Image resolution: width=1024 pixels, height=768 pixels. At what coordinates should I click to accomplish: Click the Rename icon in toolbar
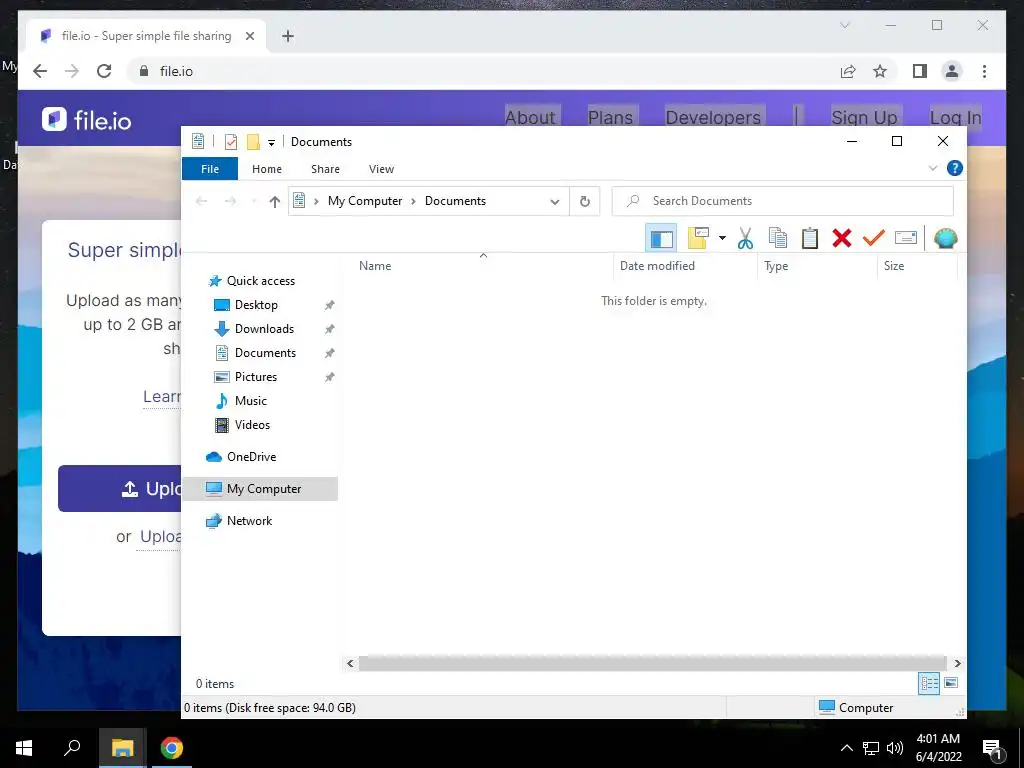[x=906, y=238]
